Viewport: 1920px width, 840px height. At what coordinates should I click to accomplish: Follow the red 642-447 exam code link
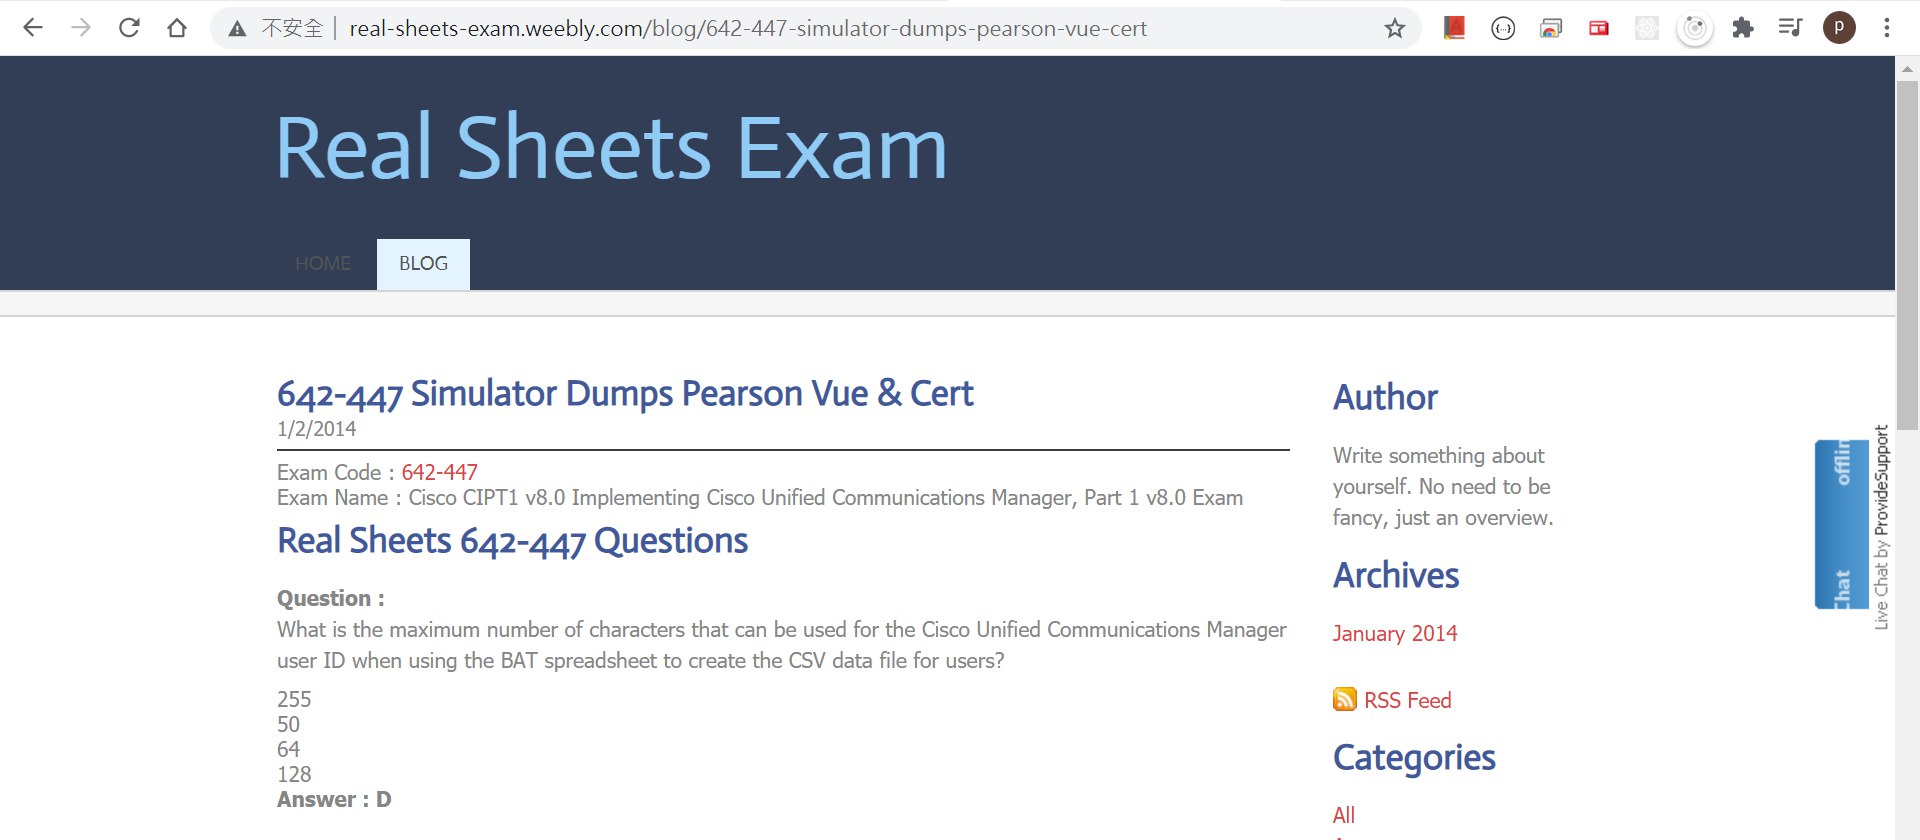[x=439, y=472]
